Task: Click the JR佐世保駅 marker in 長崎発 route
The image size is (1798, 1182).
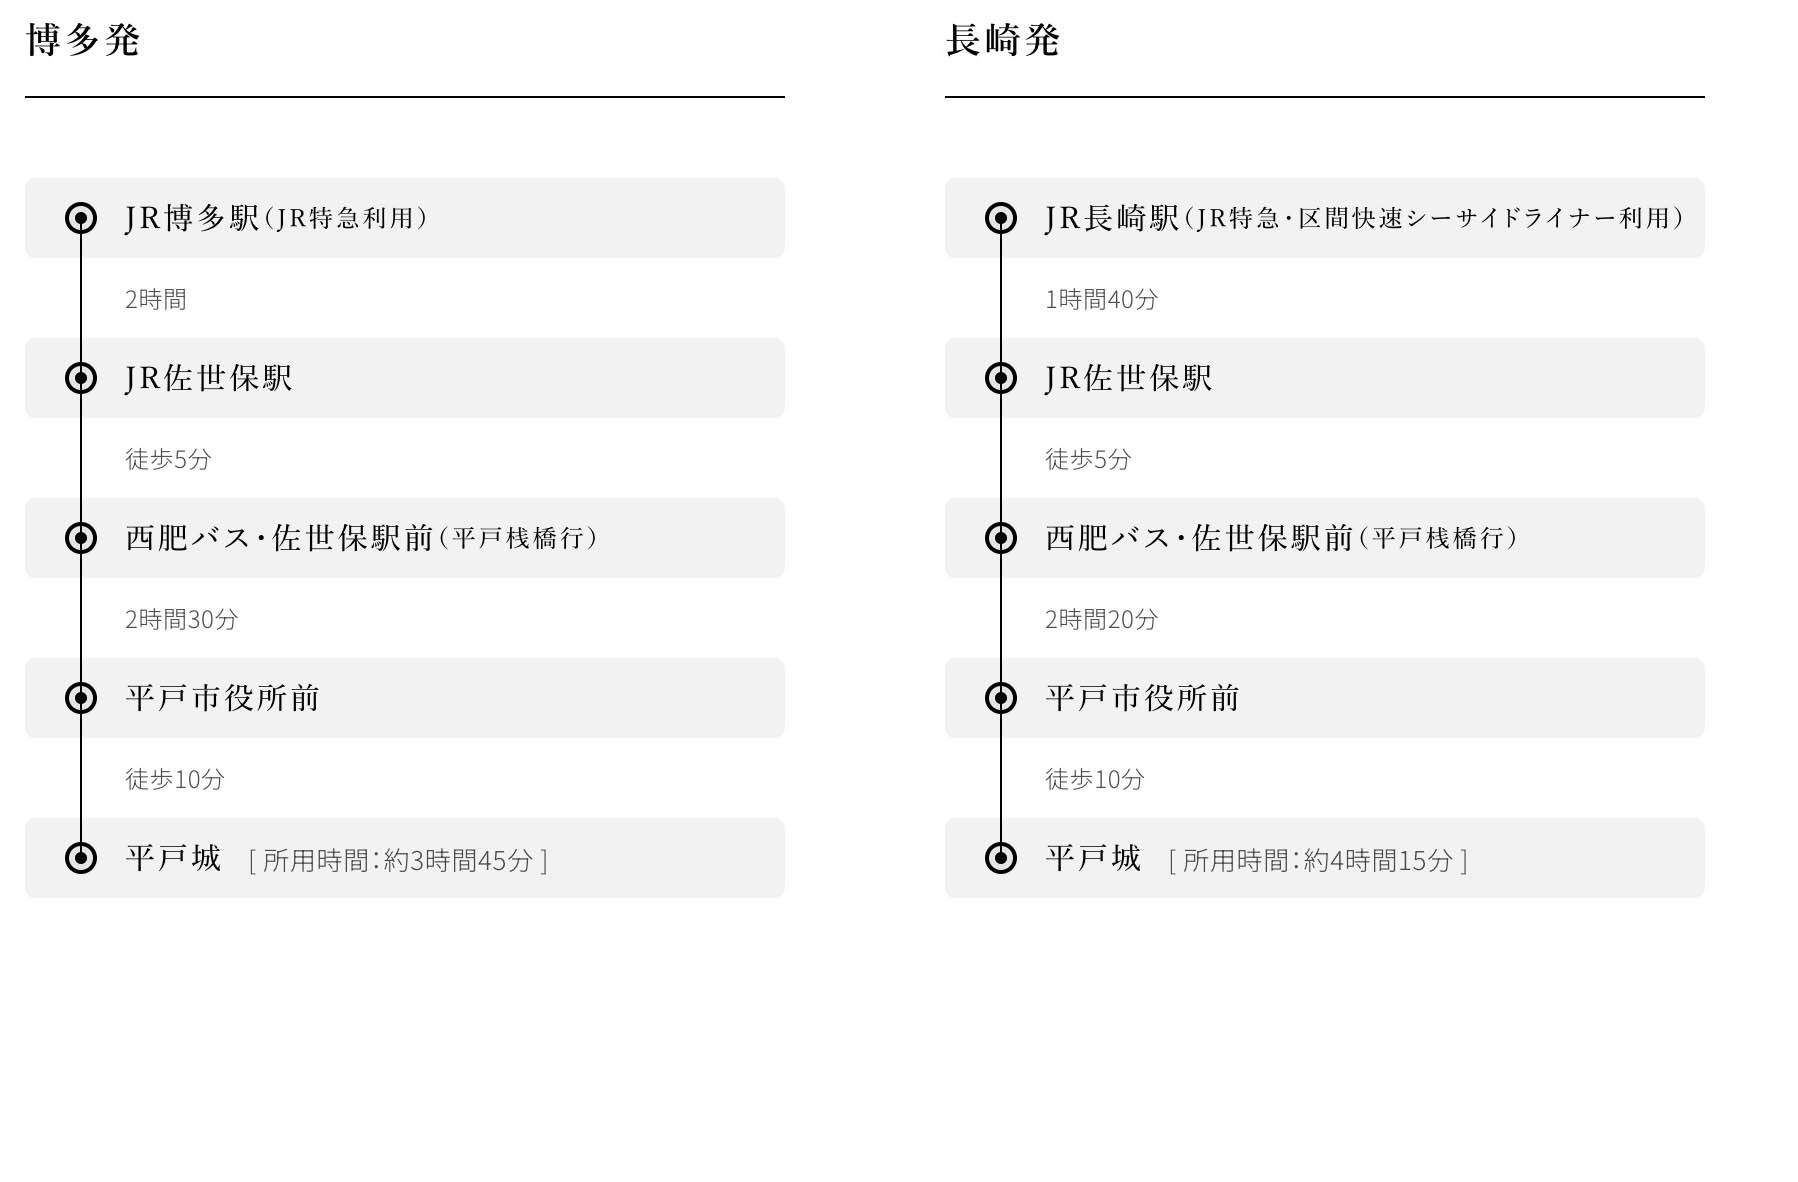Action: (1001, 378)
